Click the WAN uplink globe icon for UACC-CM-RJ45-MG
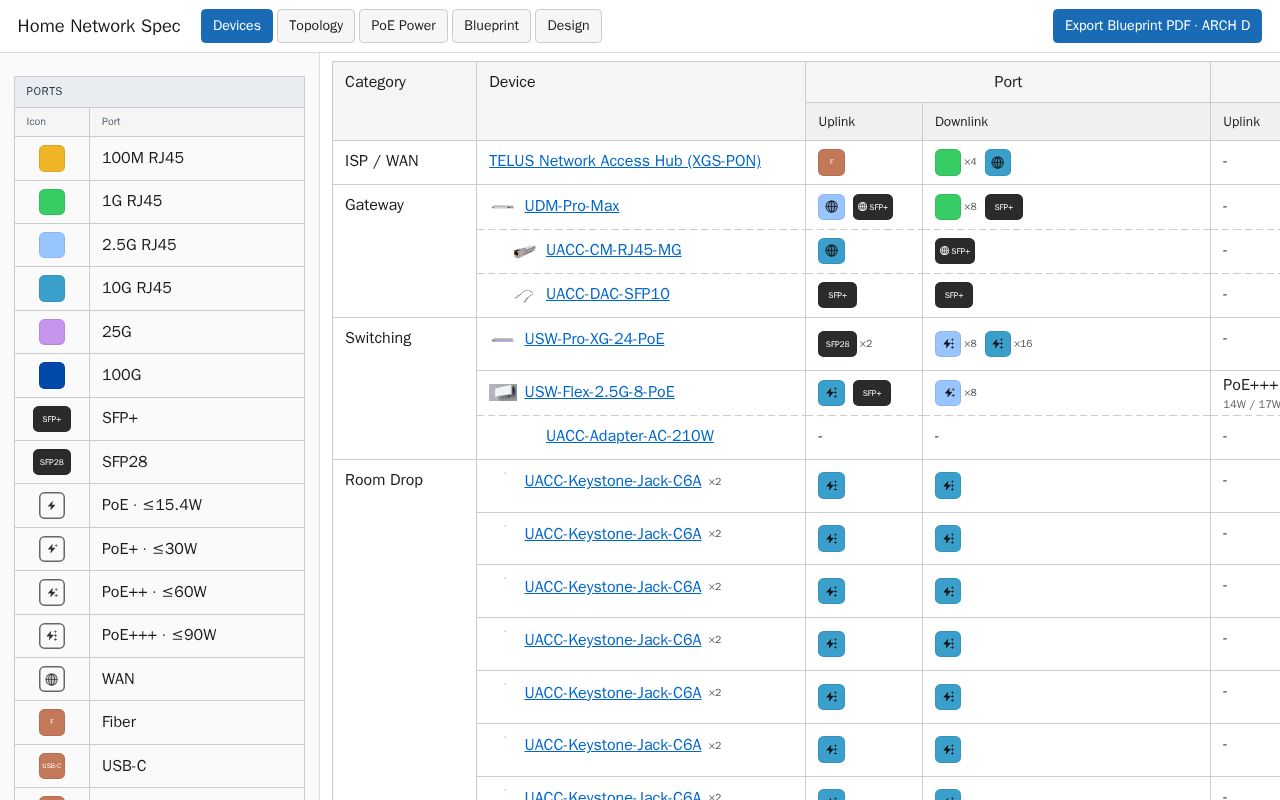This screenshot has width=1280, height=800. pyautogui.click(x=831, y=251)
